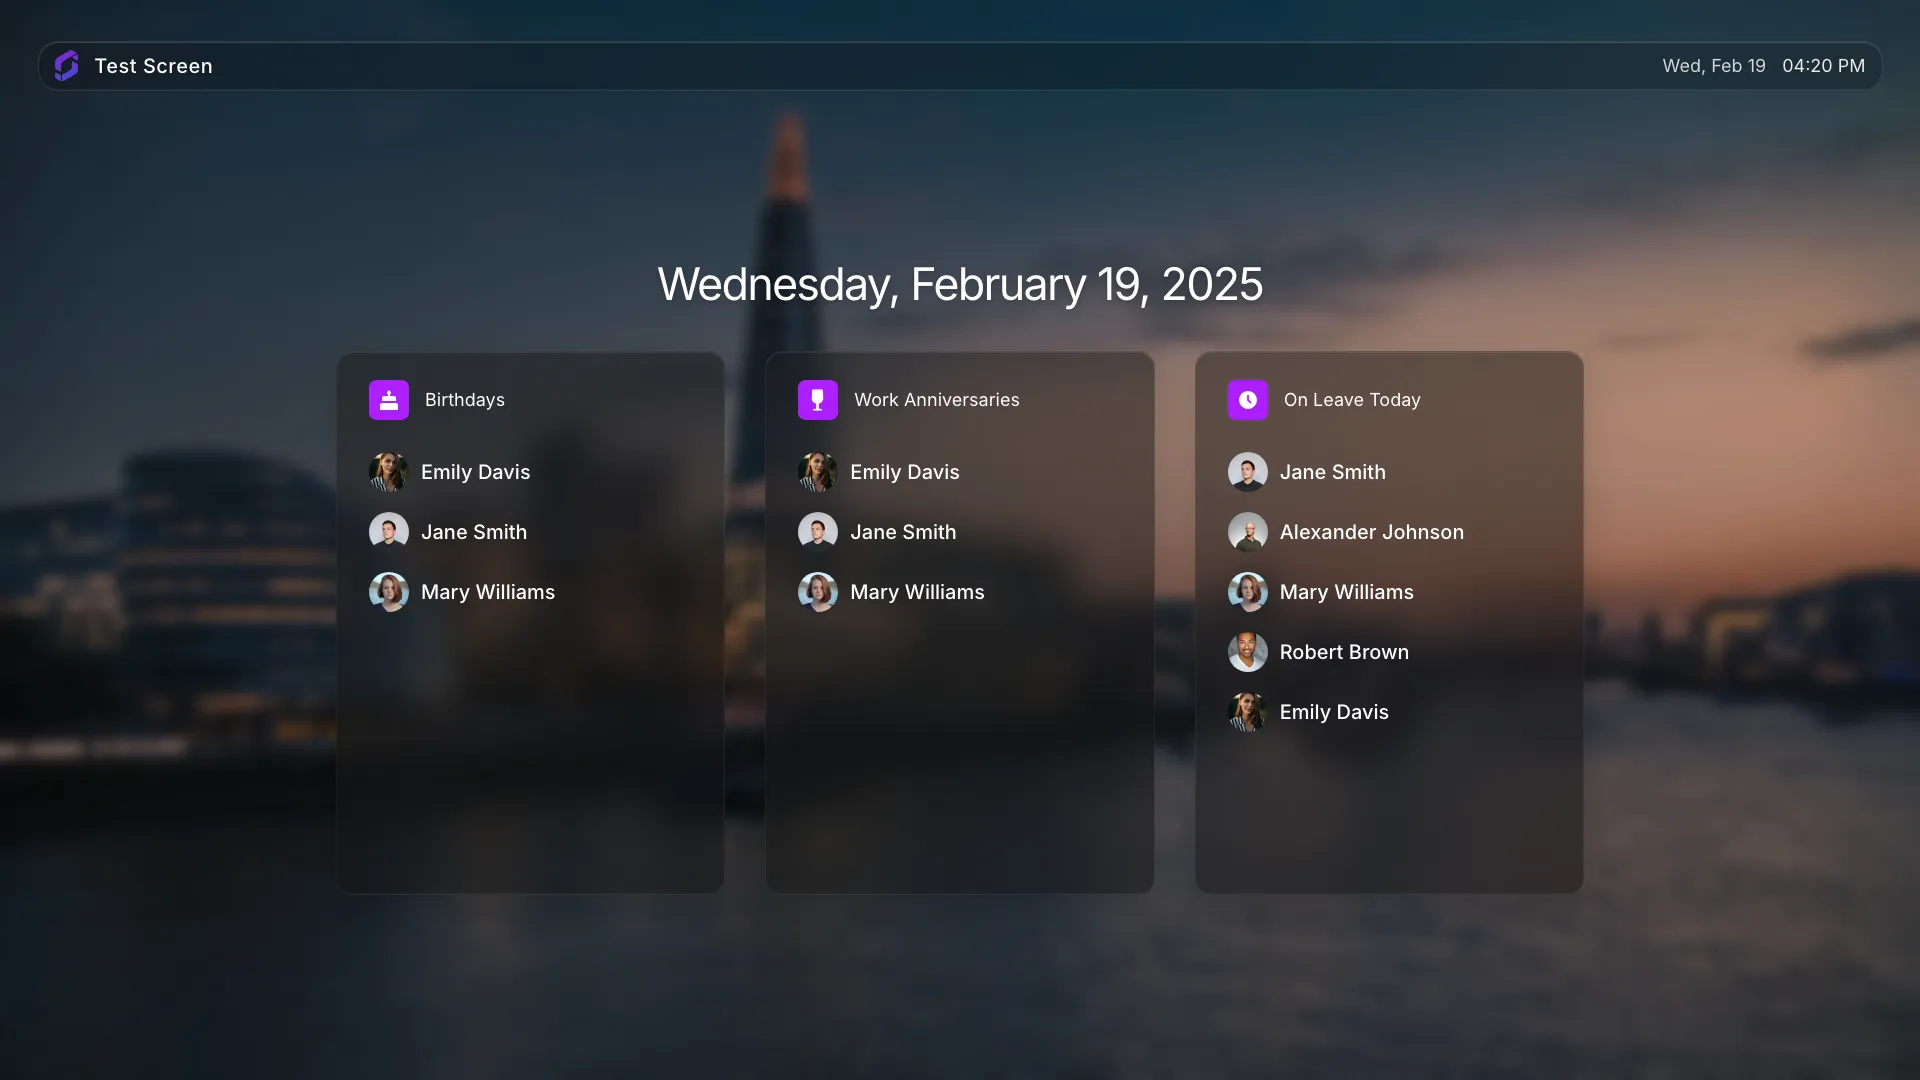Click Mary Williams's avatar in On Leave Today
1920x1080 pixels.
click(1248, 592)
